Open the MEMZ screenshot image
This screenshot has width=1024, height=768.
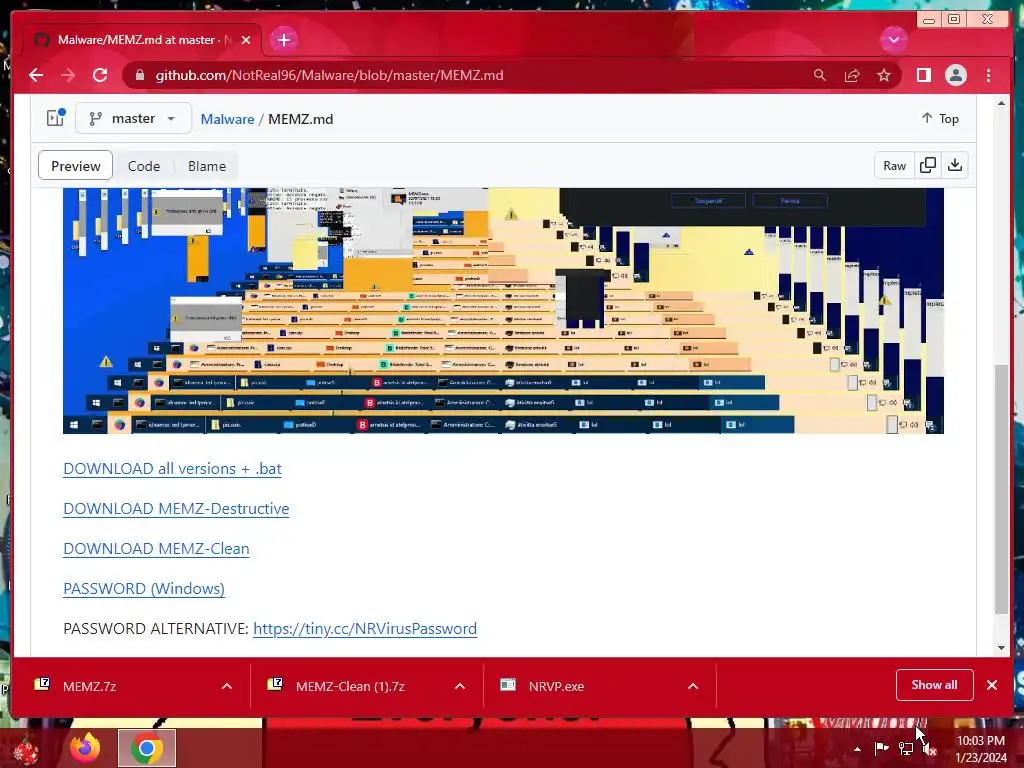(x=503, y=311)
